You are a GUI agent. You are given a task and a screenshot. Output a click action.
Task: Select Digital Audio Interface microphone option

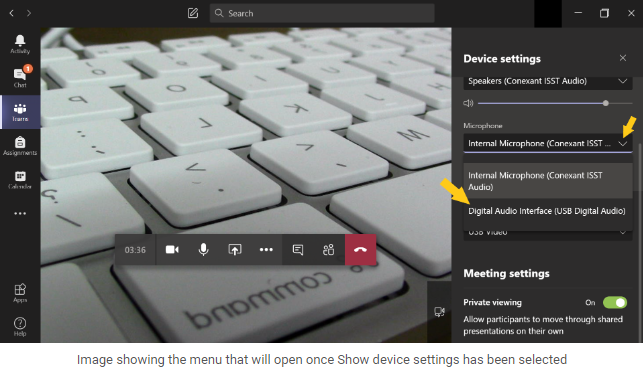[x=548, y=211]
